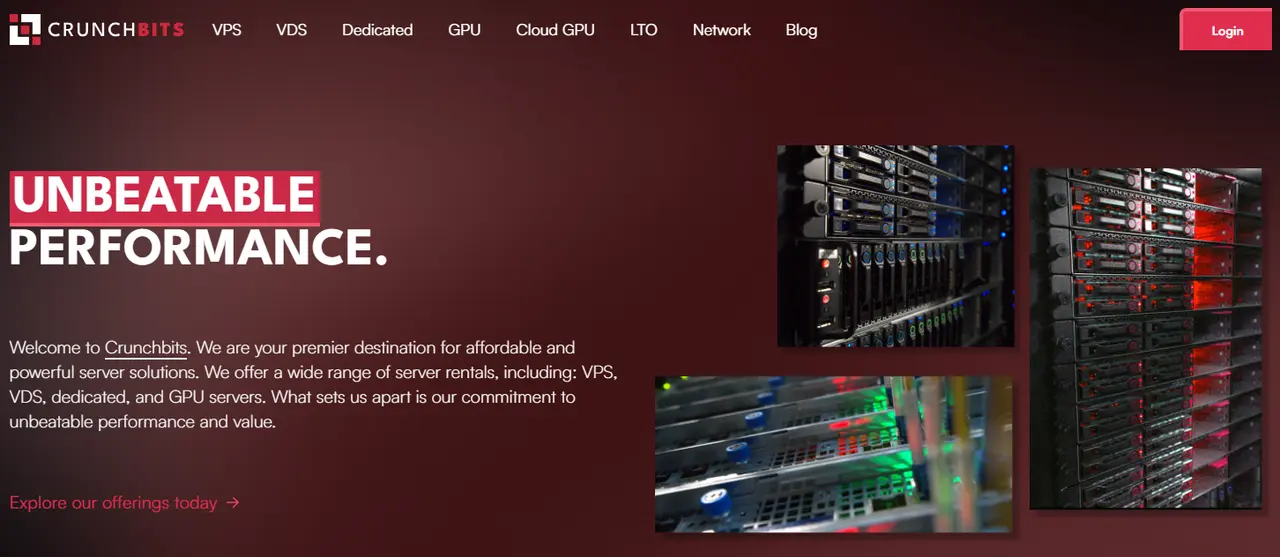Open the top server rack photo with blue lights

pyautogui.click(x=895, y=246)
